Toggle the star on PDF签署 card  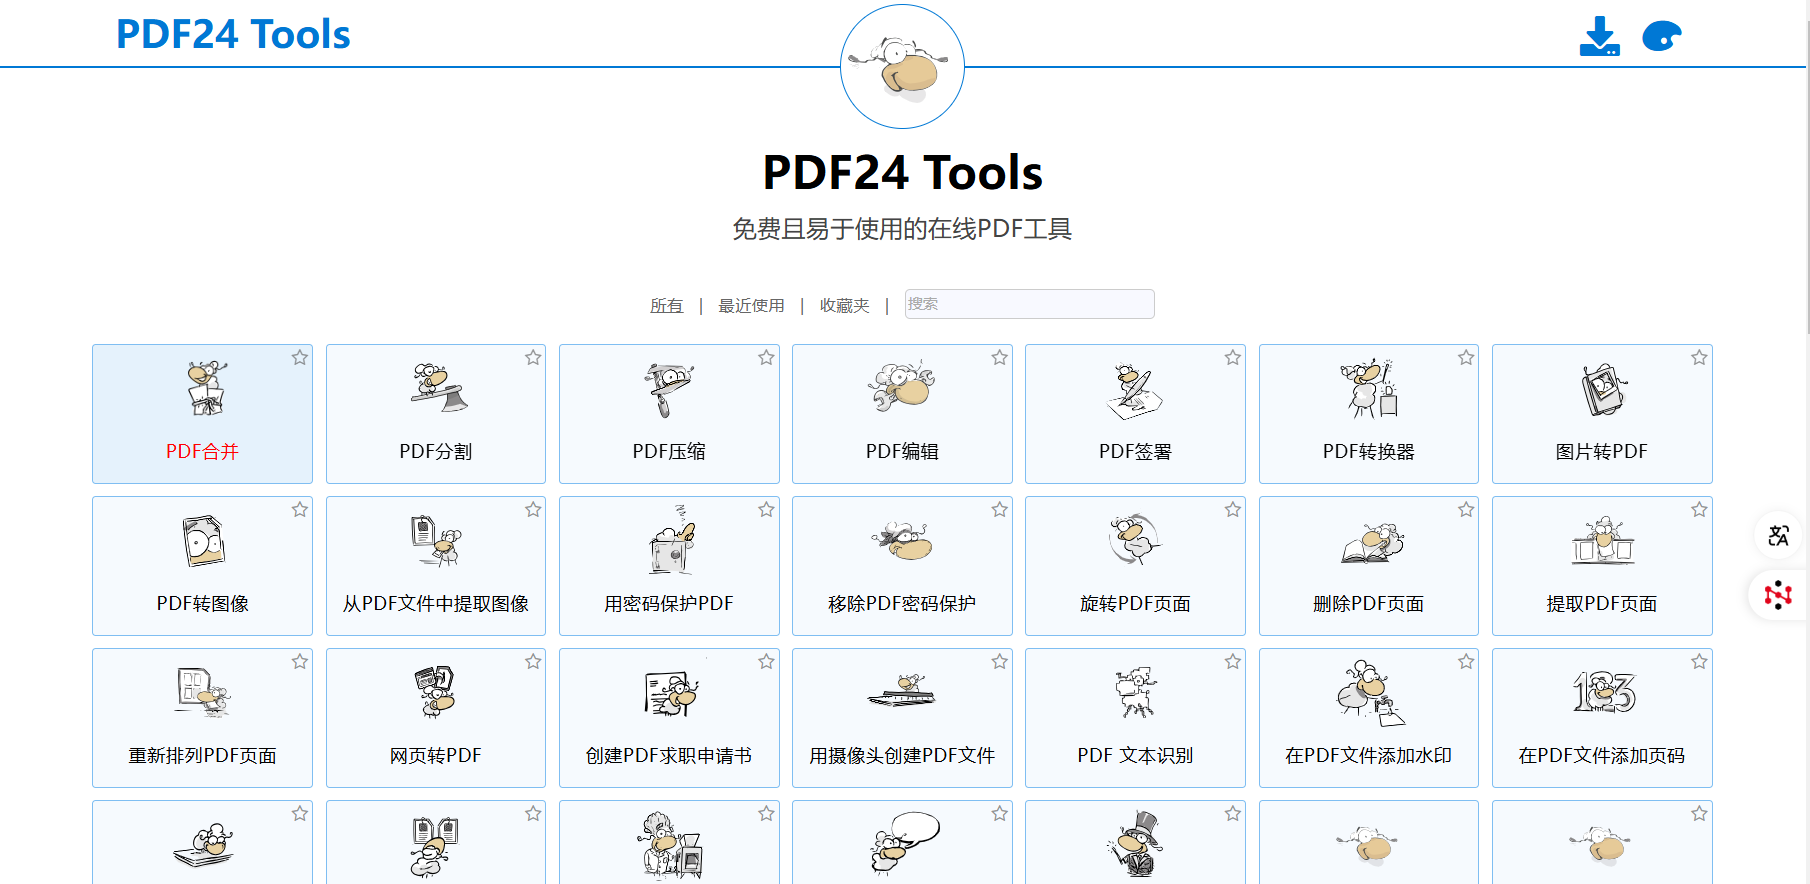tap(1232, 358)
